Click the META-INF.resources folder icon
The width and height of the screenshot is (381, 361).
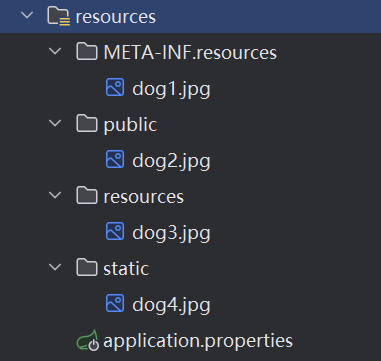coord(87,52)
